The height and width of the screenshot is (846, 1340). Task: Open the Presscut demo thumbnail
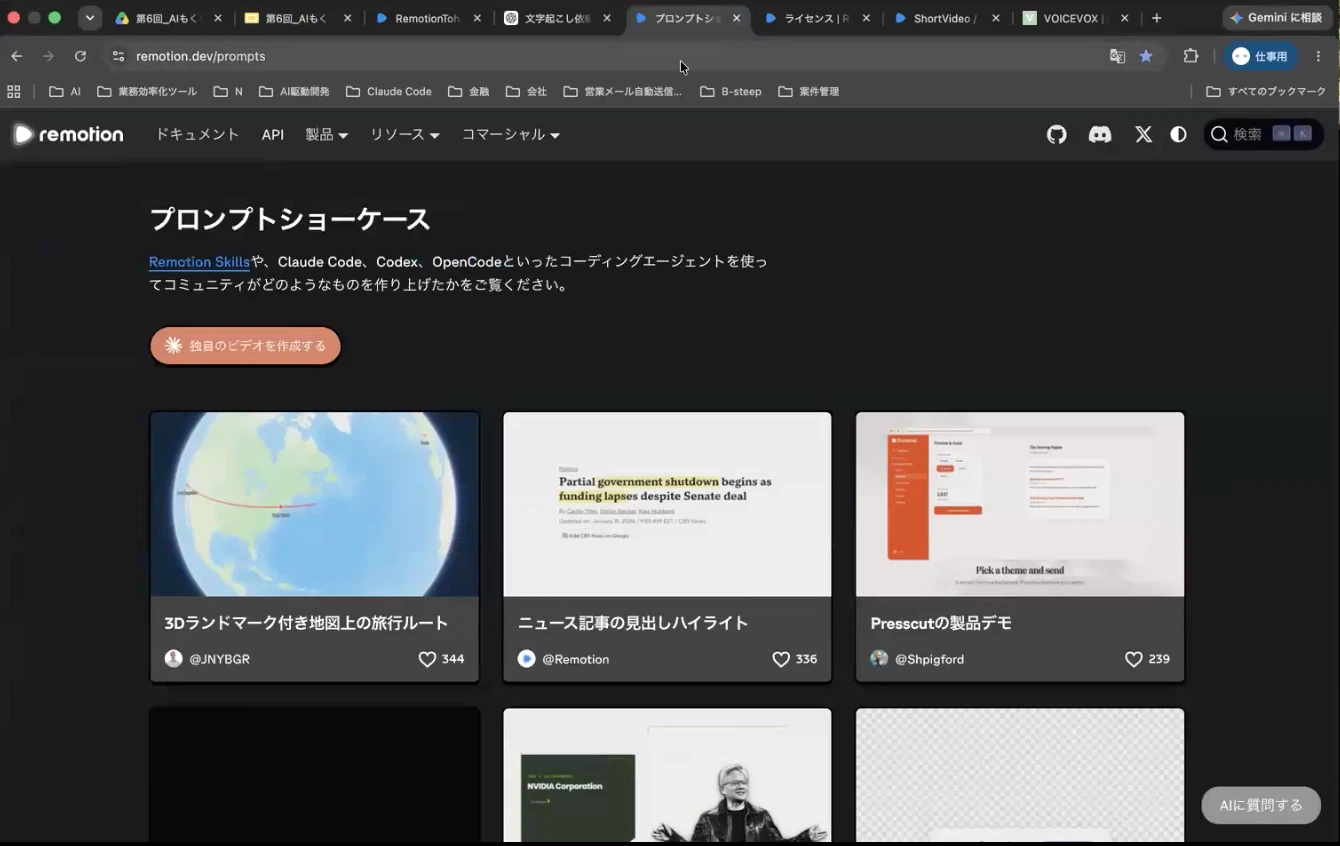click(1020, 504)
